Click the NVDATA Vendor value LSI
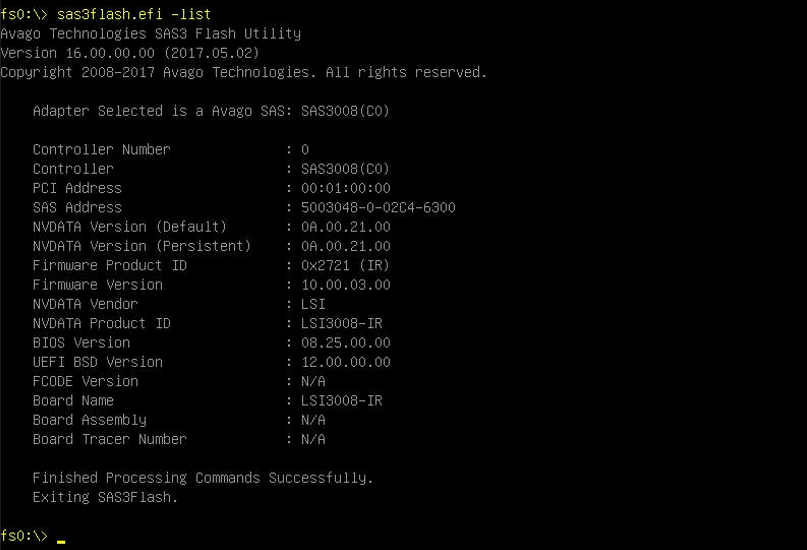The width and height of the screenshot is (807, 550). point(313,304)
